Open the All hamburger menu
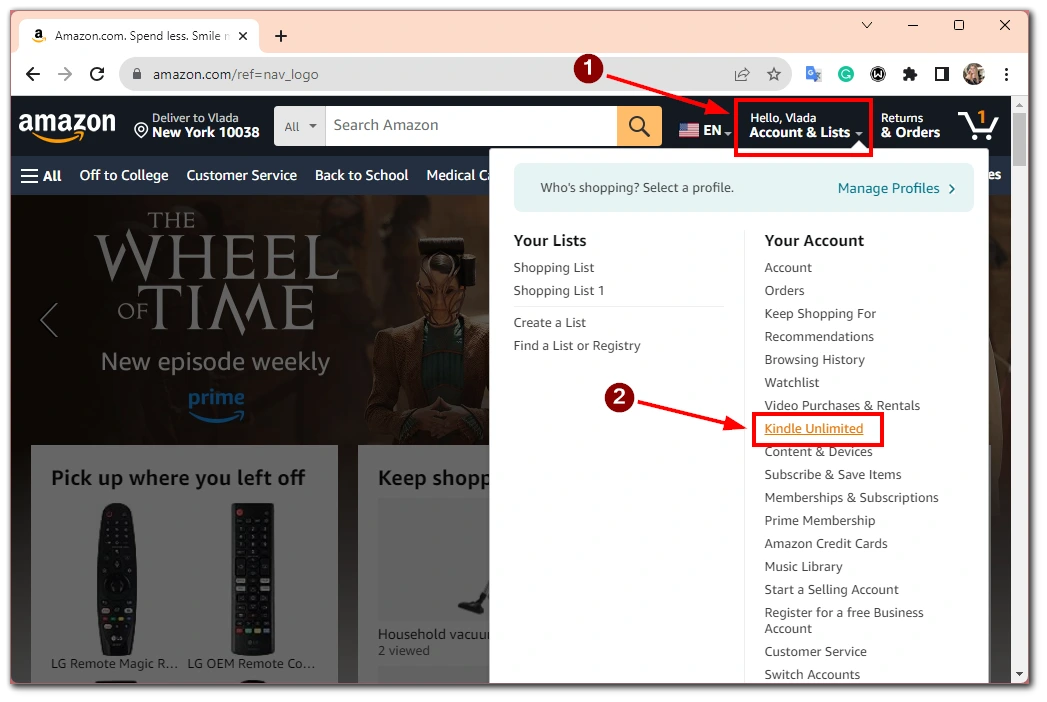The width and height of the screenshot is (1047, 702). click(41, 176)
